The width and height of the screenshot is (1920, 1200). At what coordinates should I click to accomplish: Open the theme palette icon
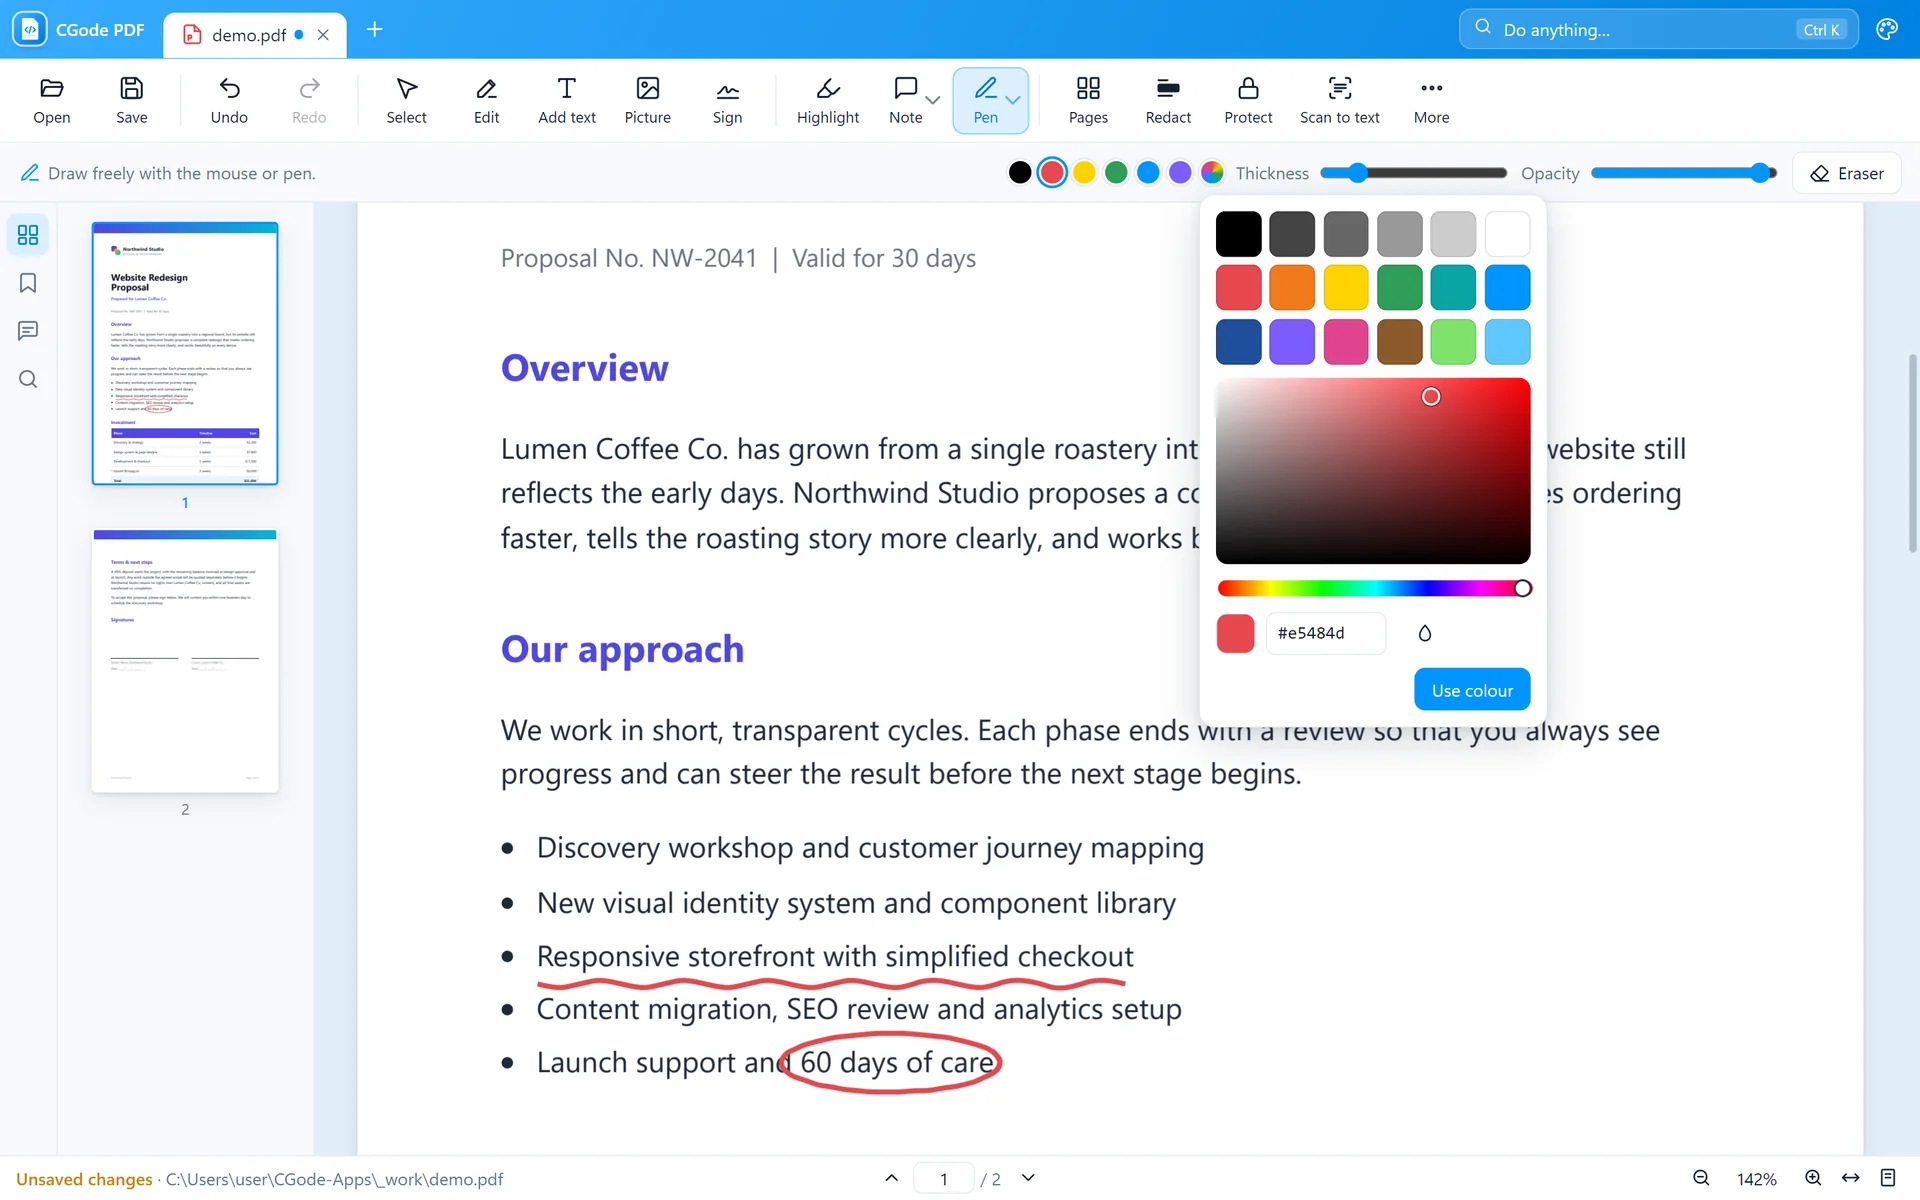click(x=1887, y=30)
